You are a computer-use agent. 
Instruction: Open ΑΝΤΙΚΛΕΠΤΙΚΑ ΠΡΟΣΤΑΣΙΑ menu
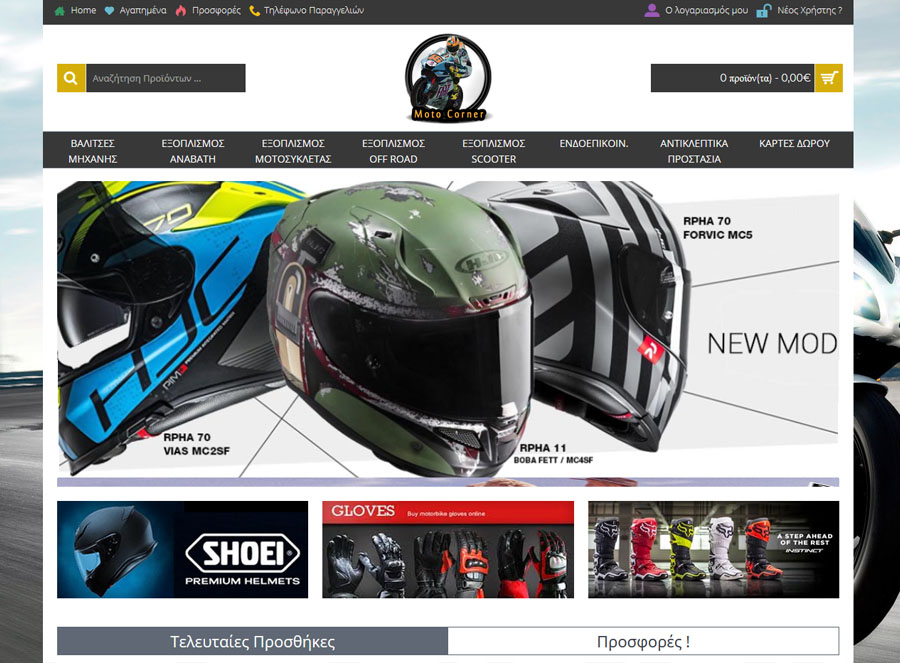[694, 151]
